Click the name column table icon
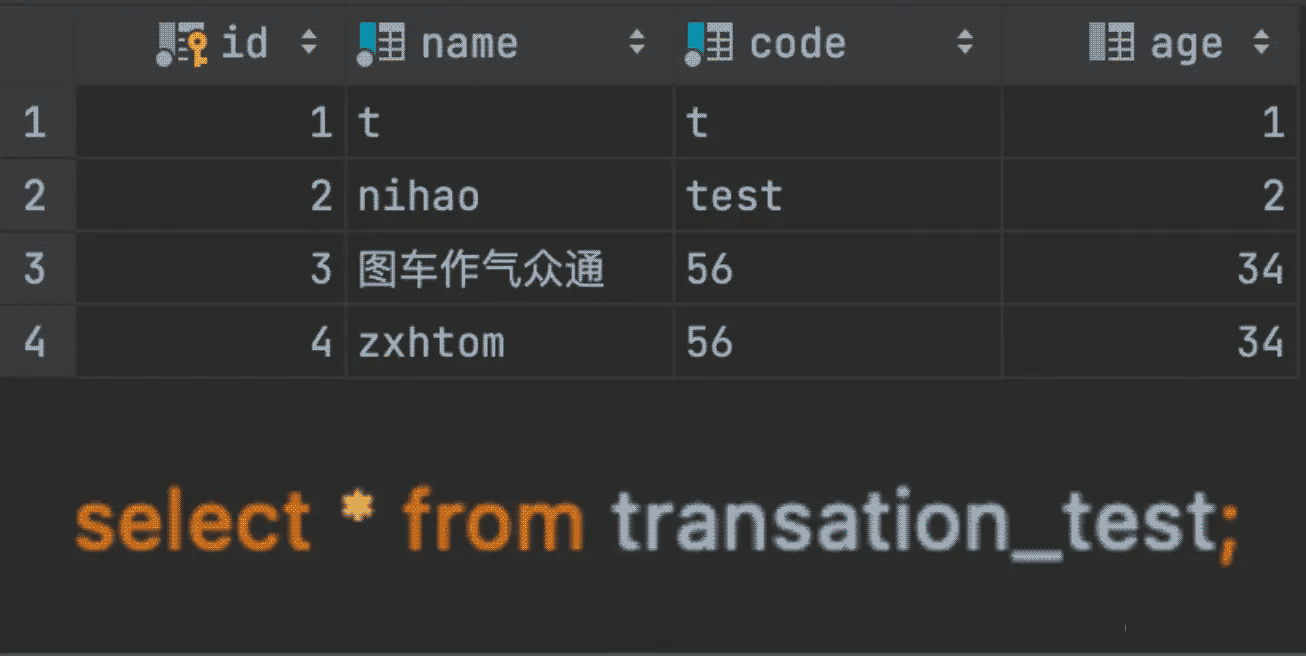1306x656 pixels. (381, 44)
